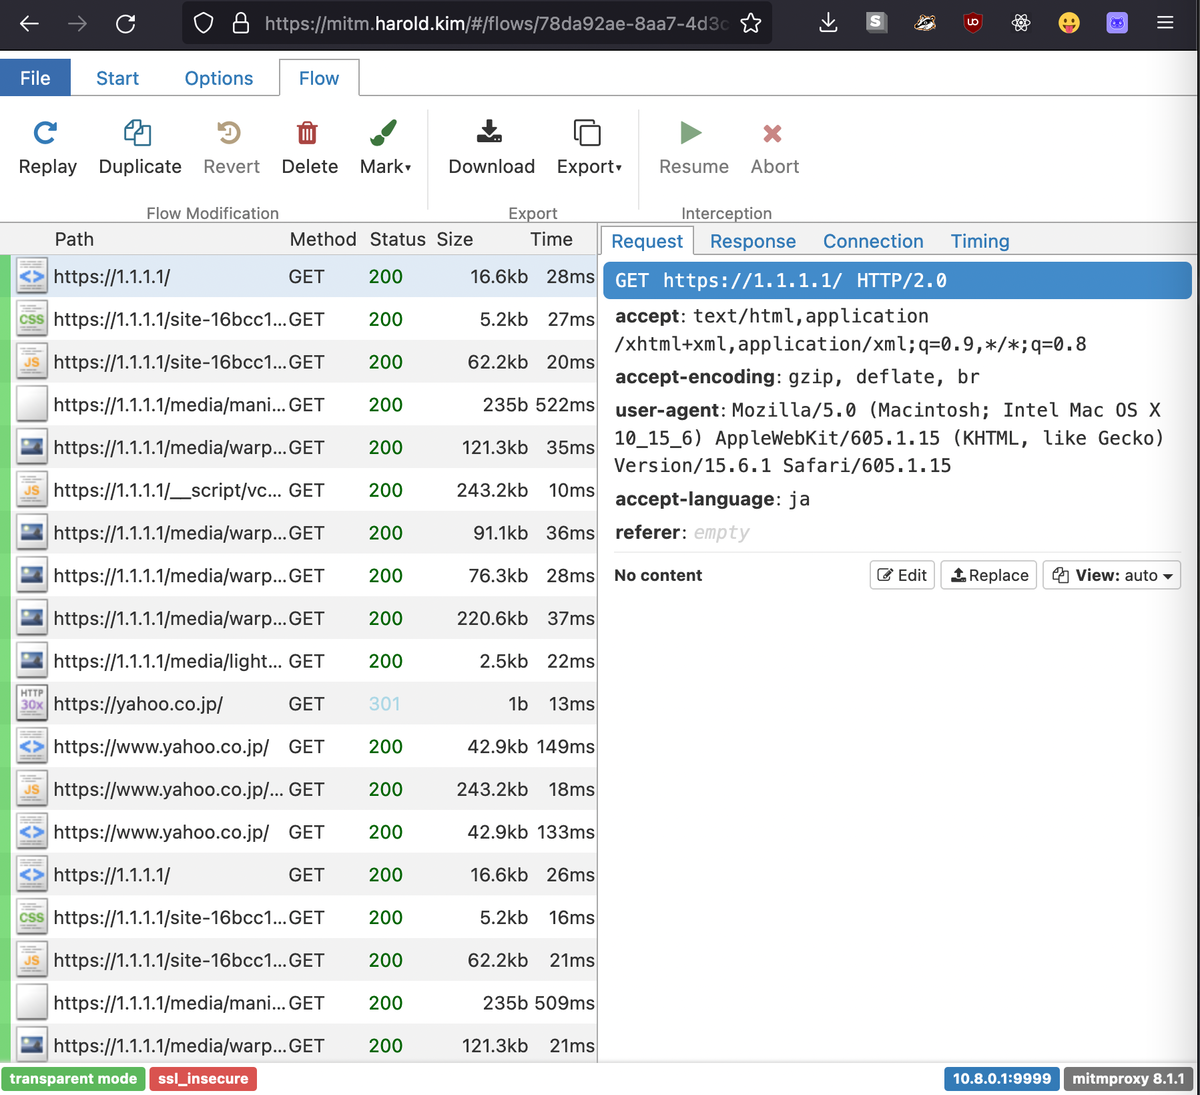Go back in the browser
The image size is (1200, 1095).
[x=29, y=23]
